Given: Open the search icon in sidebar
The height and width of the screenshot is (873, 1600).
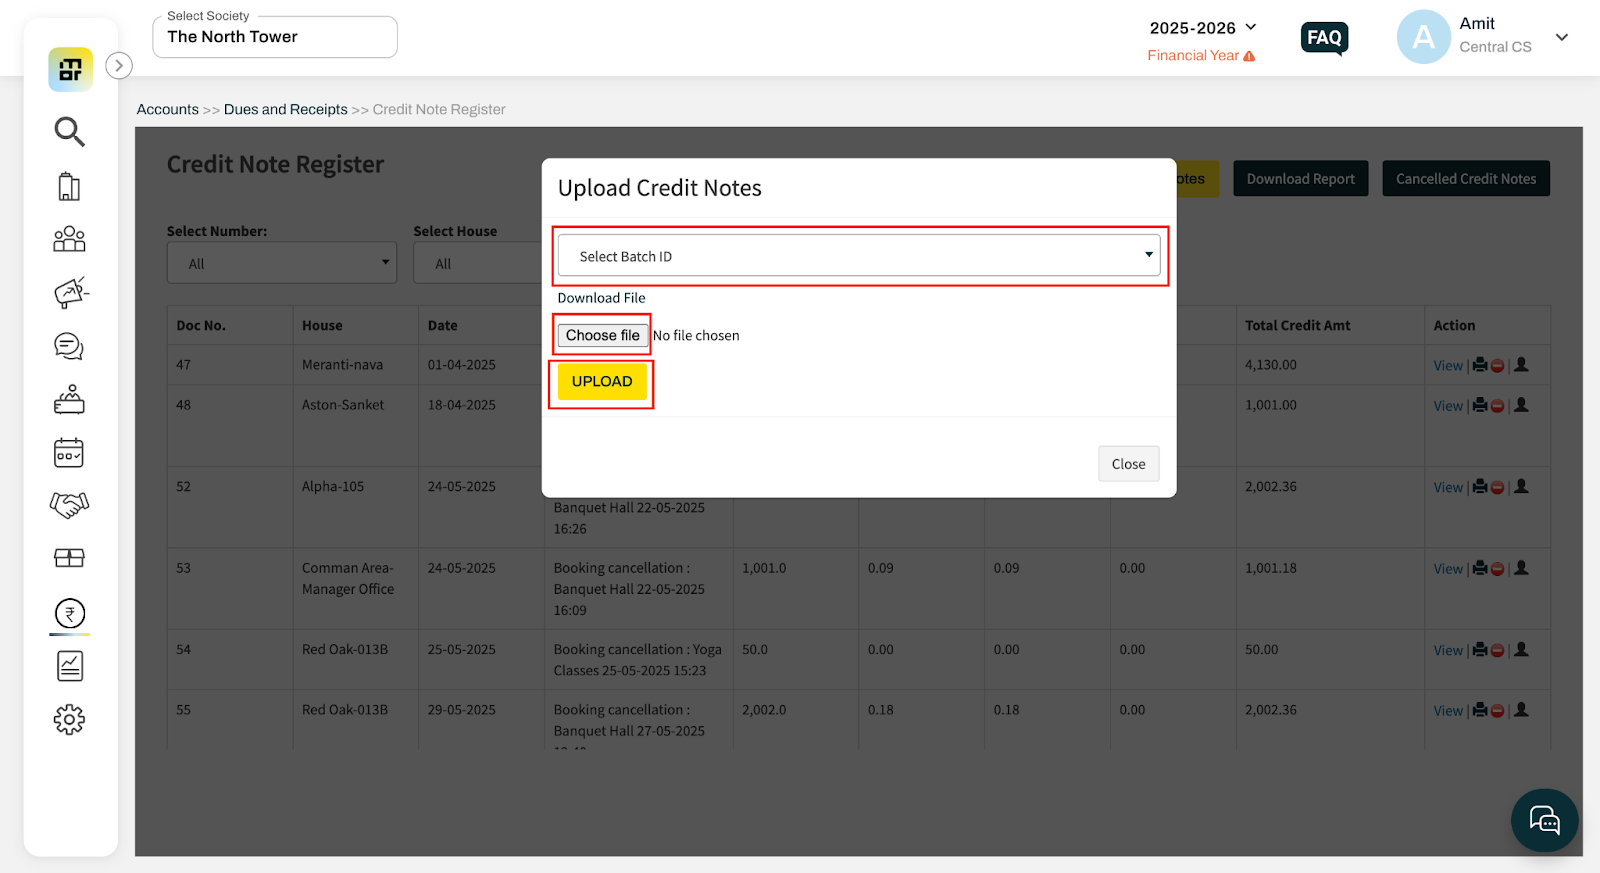Looking at the screenshot, I should coord(69,131).
